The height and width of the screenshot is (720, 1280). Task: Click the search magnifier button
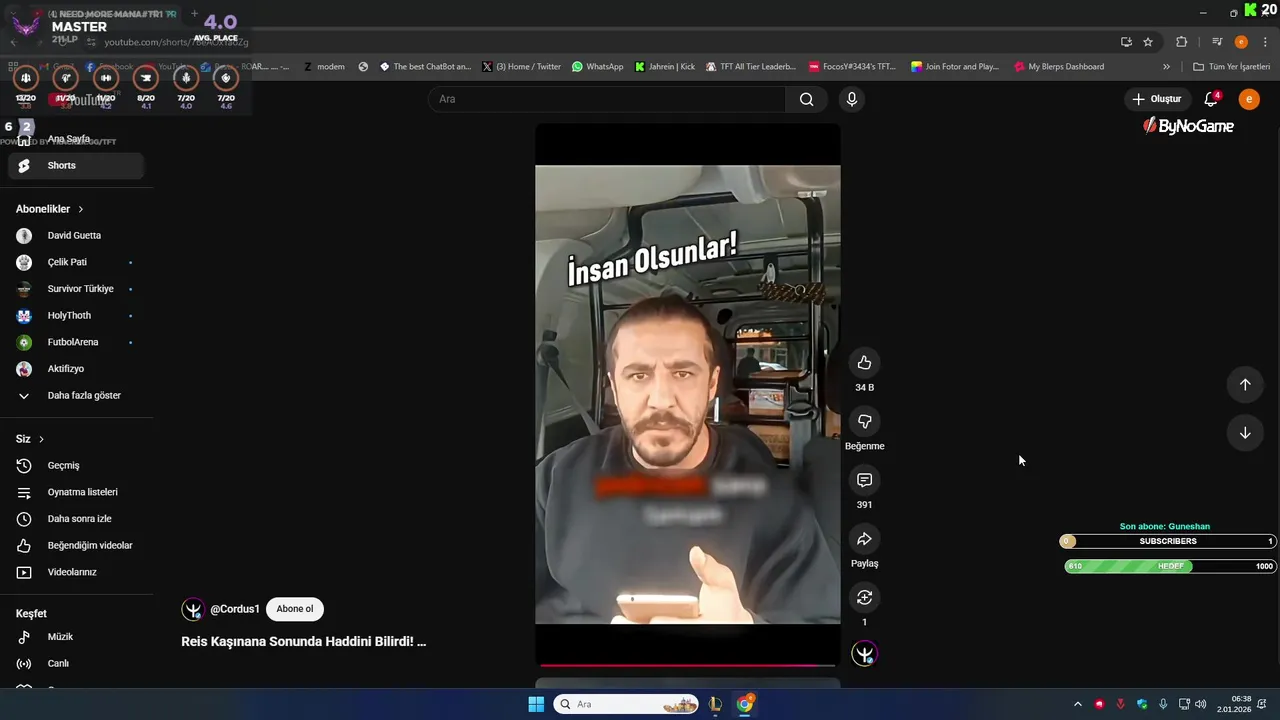tap(806, 99)
